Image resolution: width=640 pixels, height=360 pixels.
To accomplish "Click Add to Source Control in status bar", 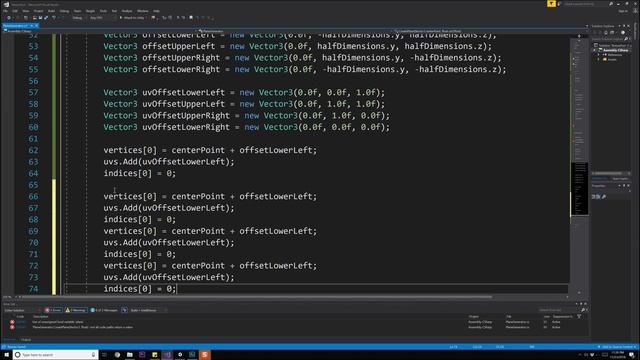I will (616, 347).
